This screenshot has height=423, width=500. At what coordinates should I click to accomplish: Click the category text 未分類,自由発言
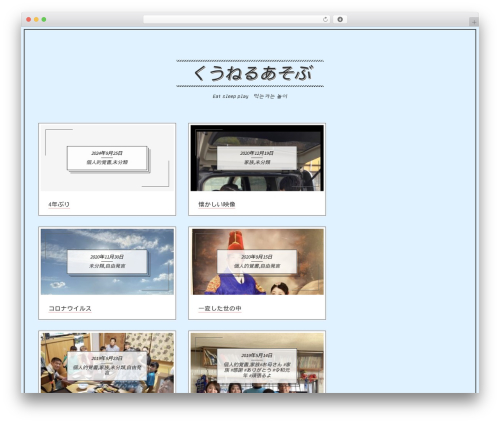107,266
